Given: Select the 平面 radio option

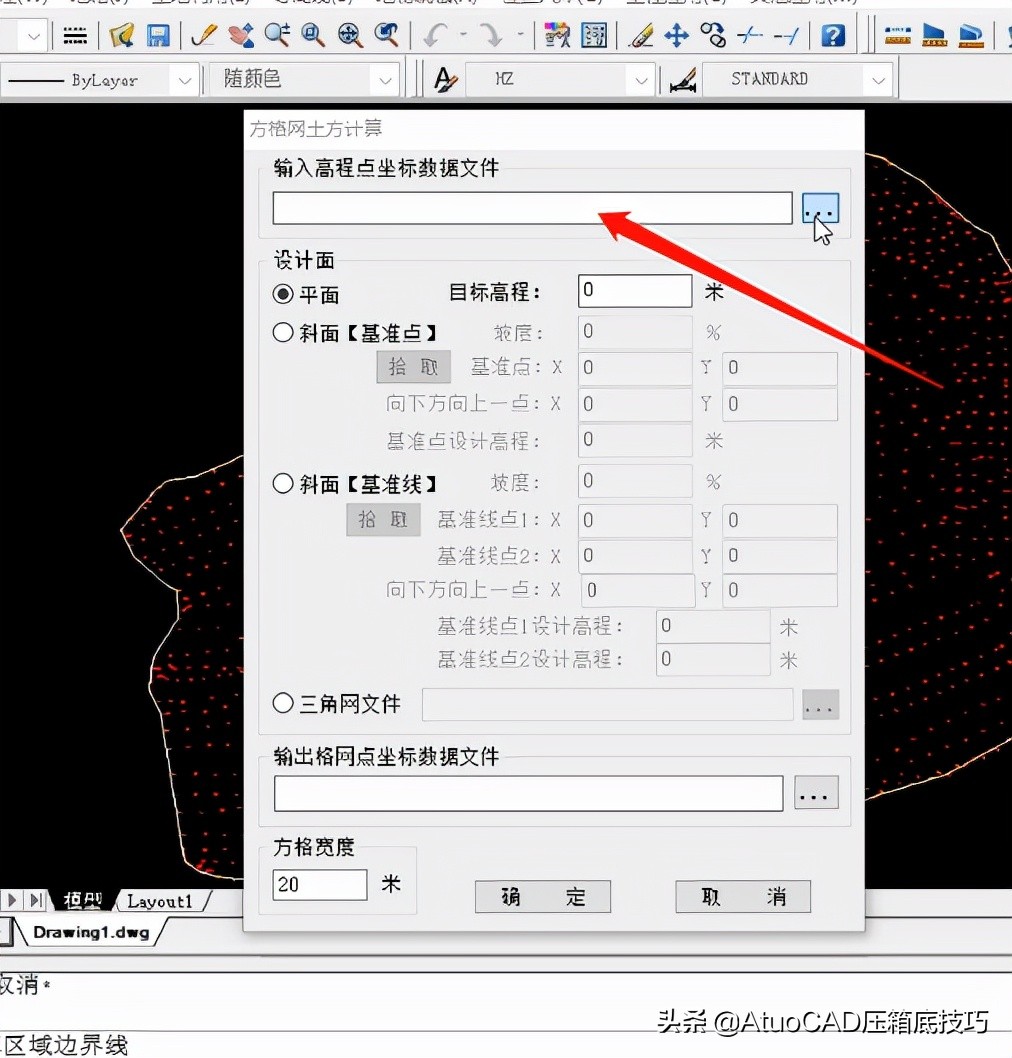Looking at the screenshot, I should click(x=283, y=294).
